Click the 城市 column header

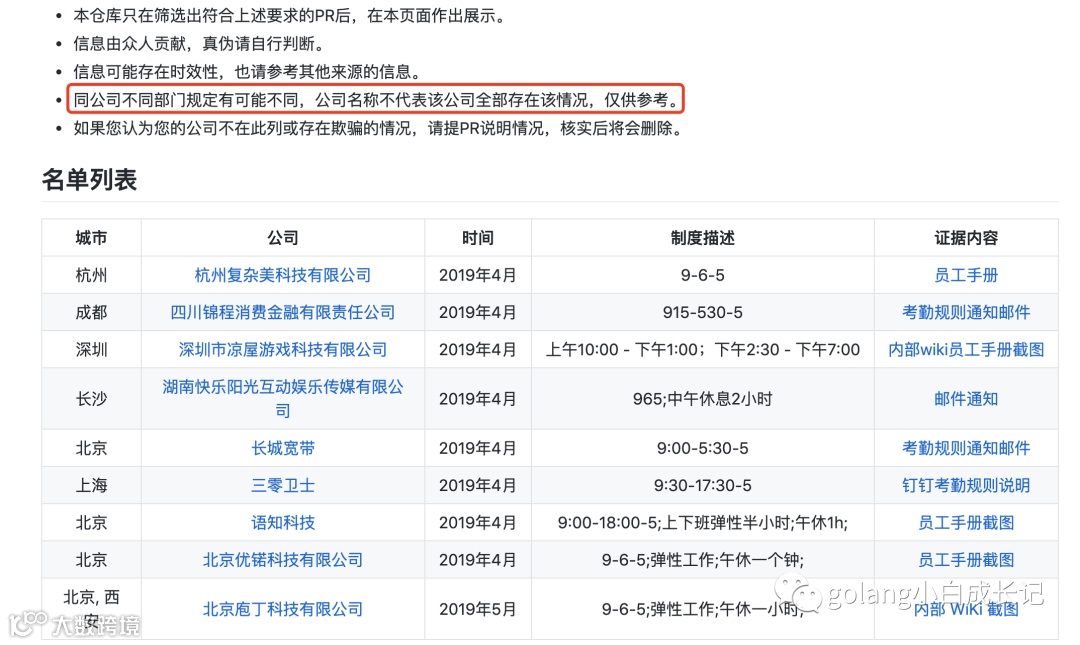coord(92,238)
